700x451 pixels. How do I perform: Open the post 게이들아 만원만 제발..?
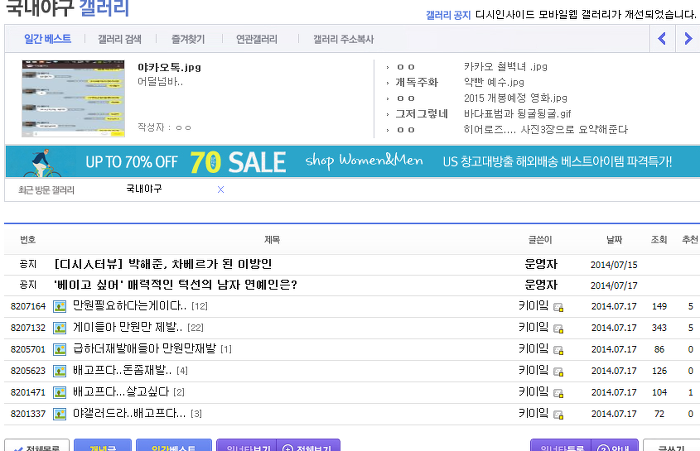[128, 327]
